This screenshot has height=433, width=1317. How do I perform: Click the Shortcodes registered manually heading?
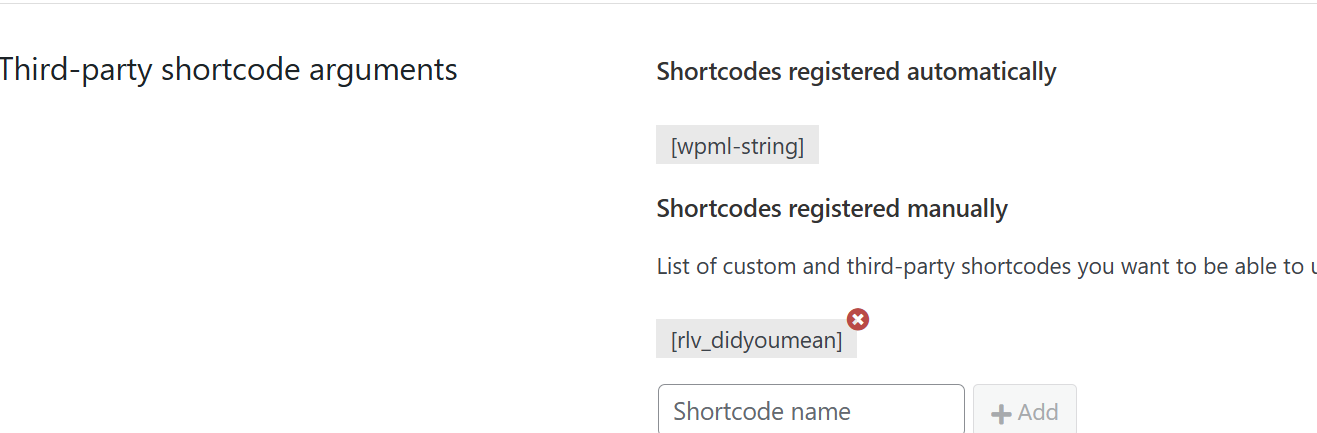tap(832, 209)
